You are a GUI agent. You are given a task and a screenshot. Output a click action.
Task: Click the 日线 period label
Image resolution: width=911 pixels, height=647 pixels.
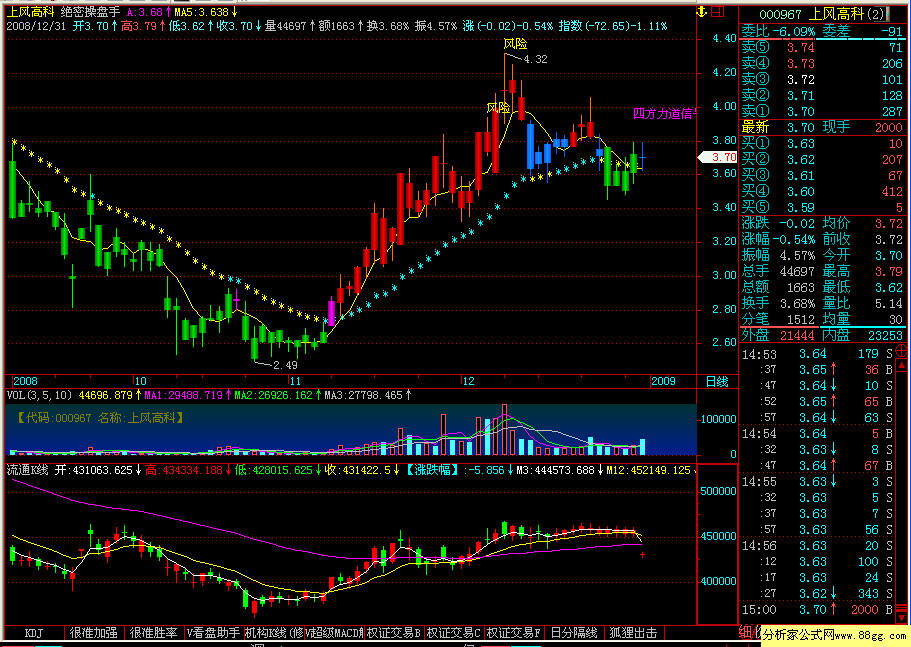click(x=717, y=382)
